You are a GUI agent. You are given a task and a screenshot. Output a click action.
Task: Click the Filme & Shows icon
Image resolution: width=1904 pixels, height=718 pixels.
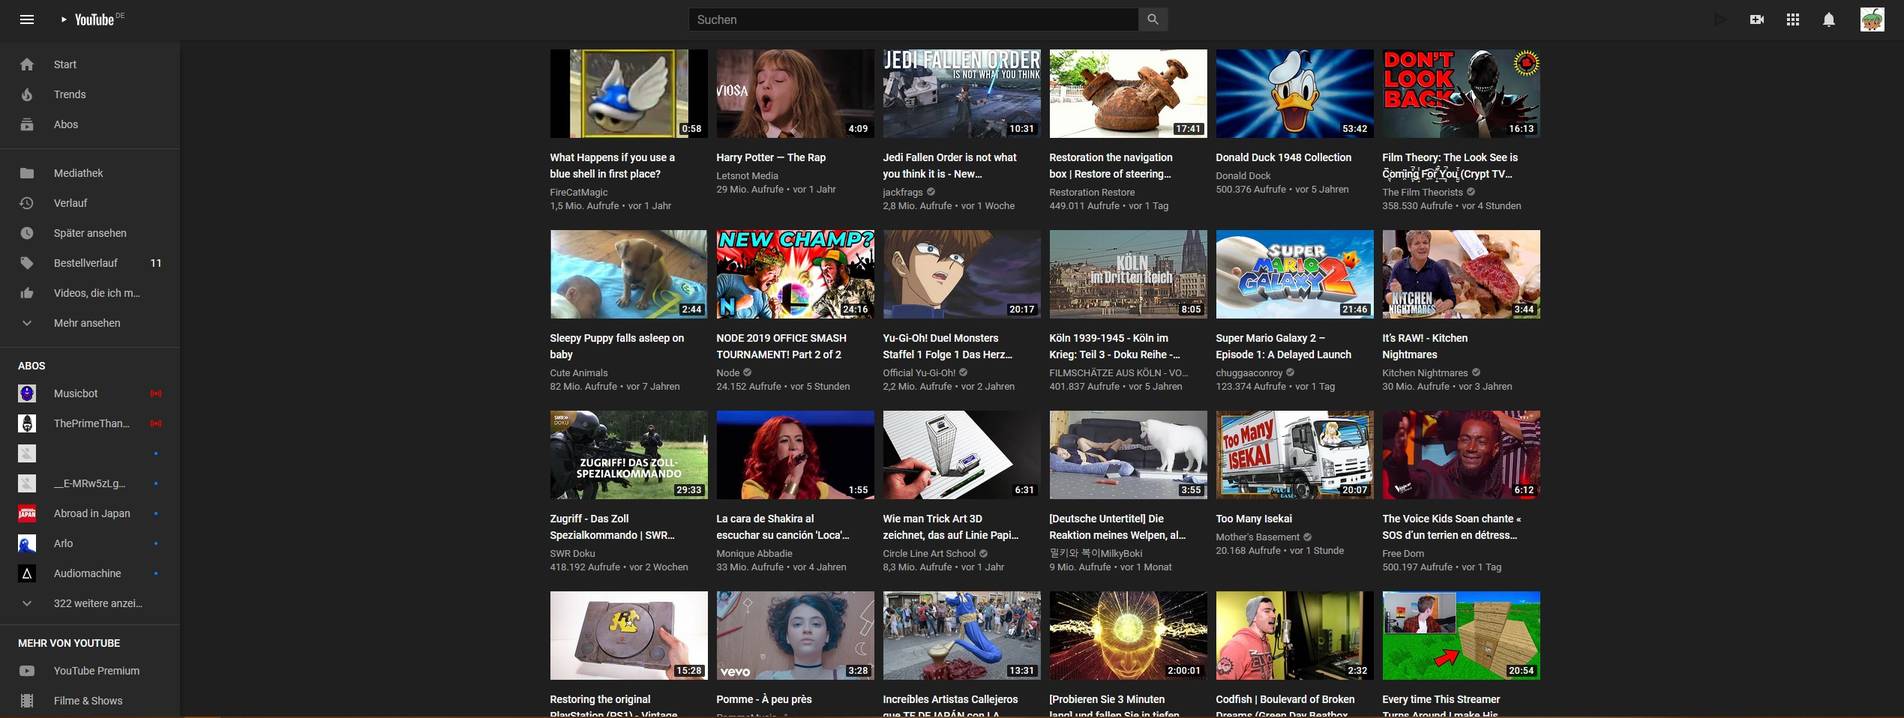pyautogui.click(x=27, y=701)
